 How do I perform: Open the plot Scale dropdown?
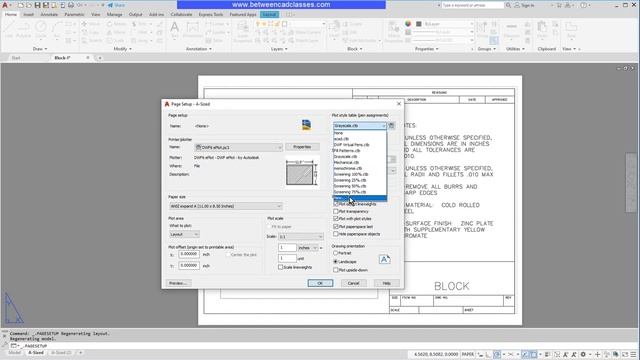[x=301, y=237]
